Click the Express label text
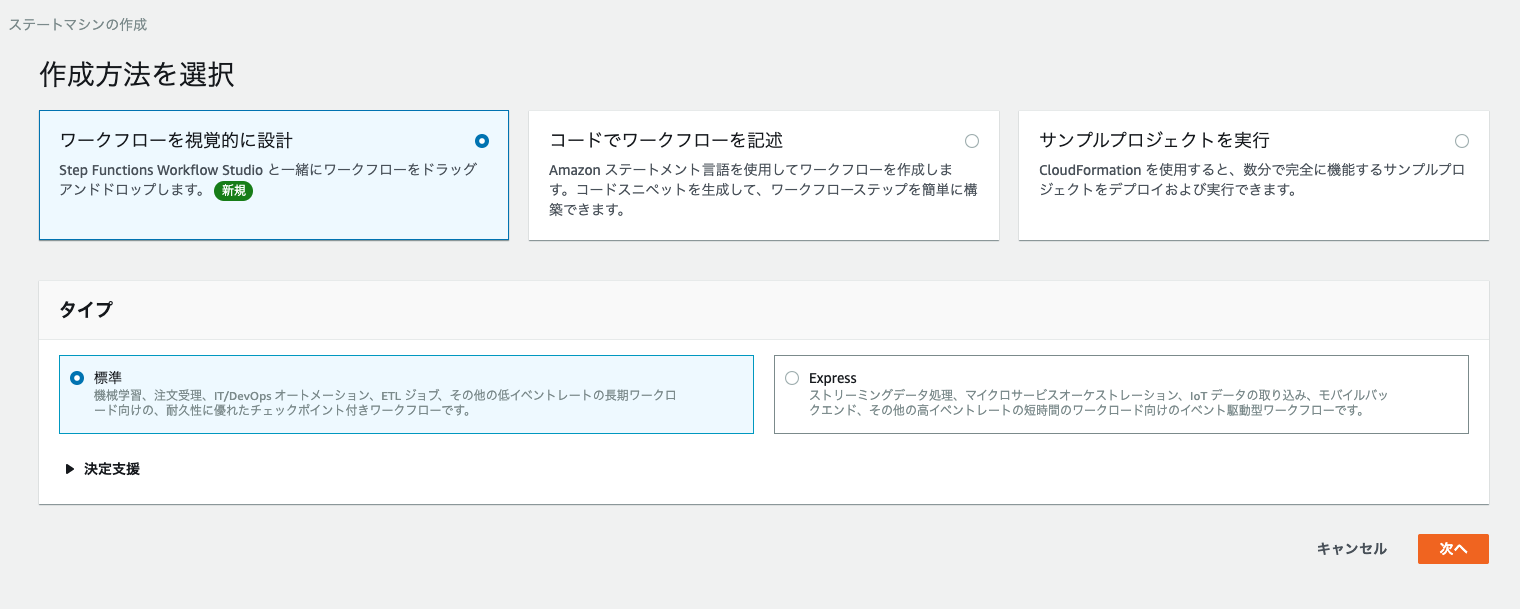 tap(833, 377)
